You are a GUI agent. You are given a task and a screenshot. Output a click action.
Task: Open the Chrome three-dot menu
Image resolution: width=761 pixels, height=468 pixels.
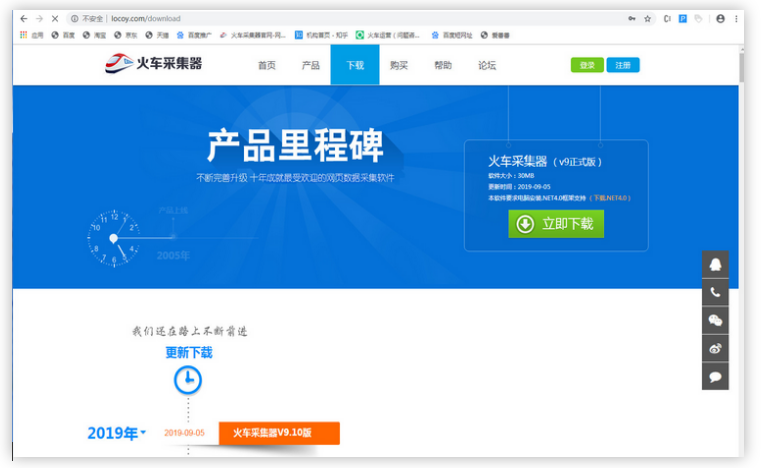[738, 18]
